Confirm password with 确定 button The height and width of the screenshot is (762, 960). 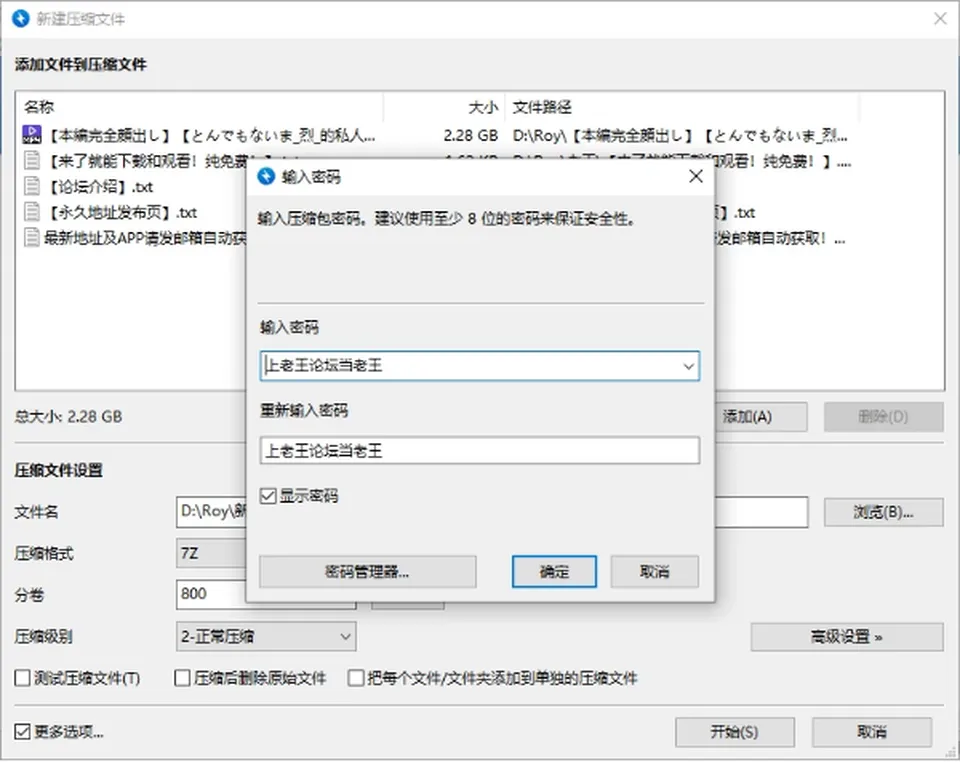point(554,572)
